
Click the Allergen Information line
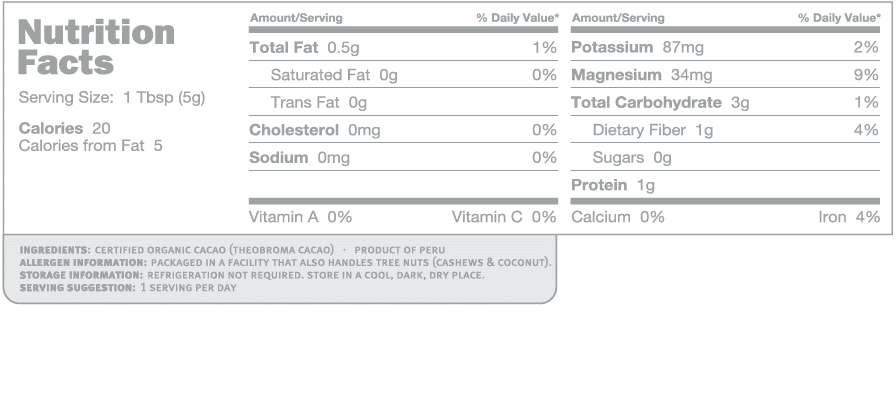tap(285, 263)
